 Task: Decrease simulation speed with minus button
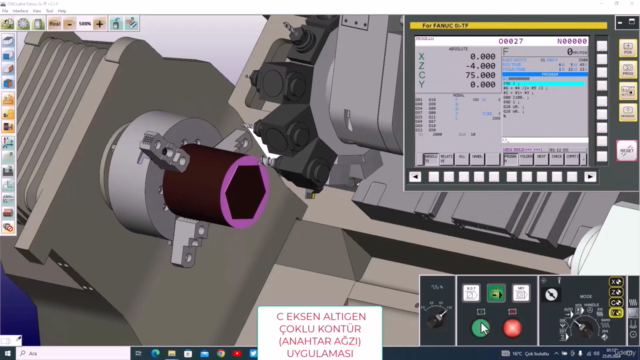(x=69, y=24)
